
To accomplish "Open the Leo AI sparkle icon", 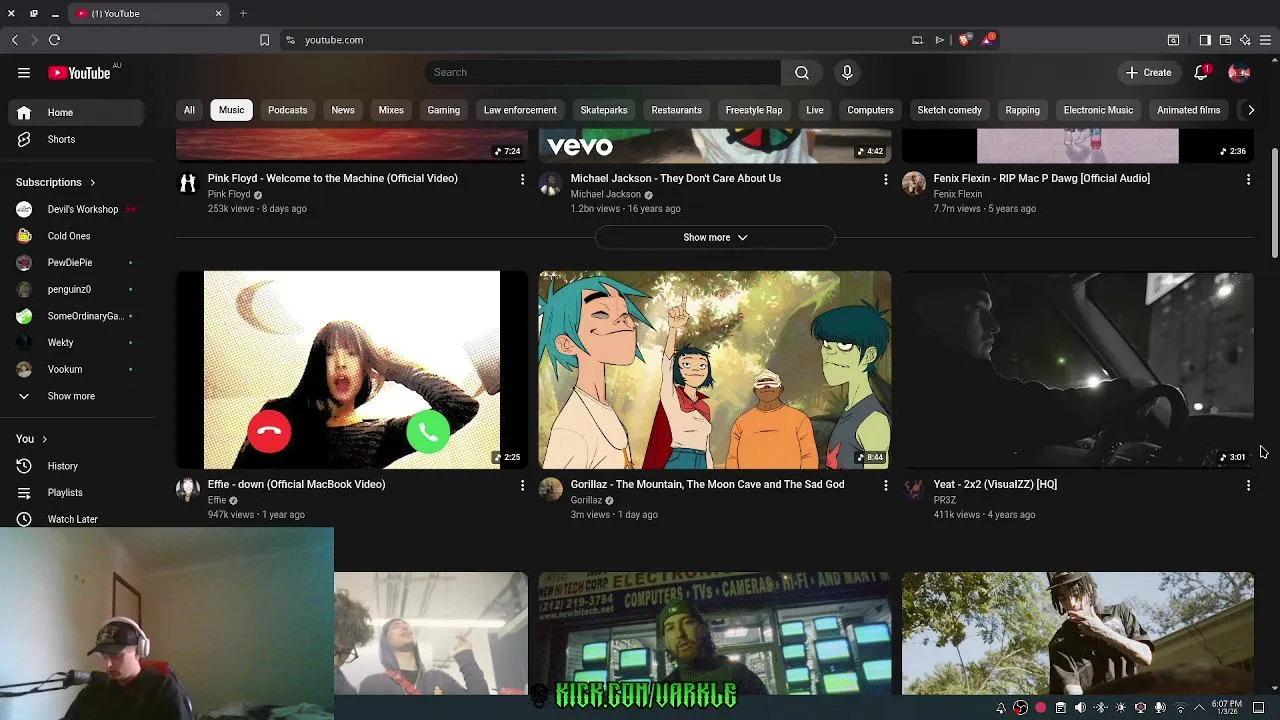I will [x=1245, y=40].
